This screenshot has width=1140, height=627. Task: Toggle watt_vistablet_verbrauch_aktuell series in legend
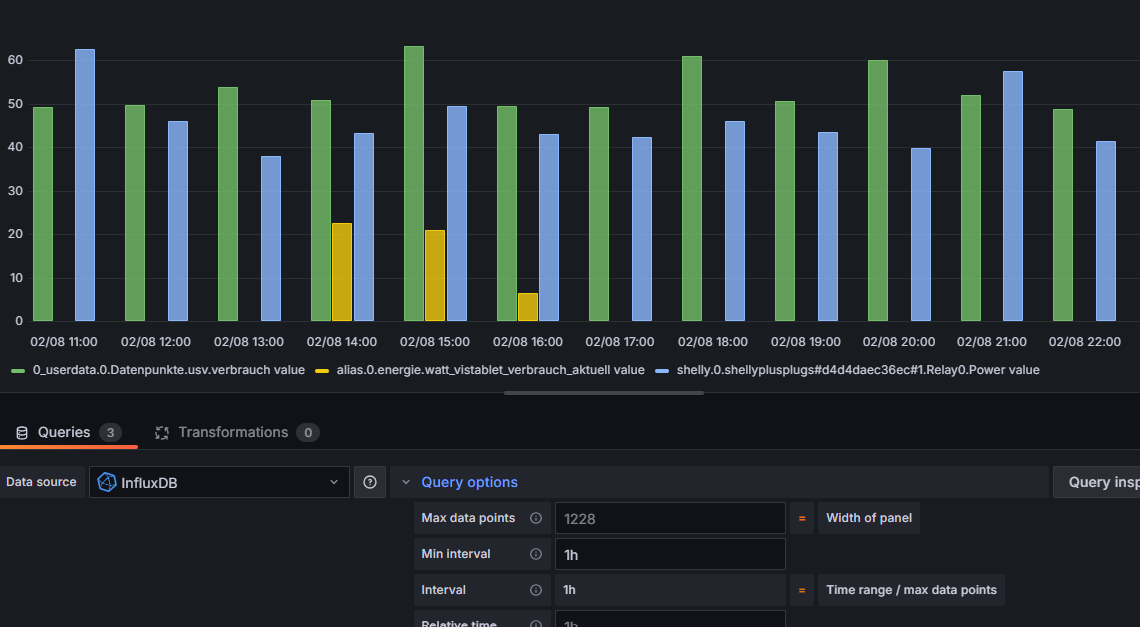[x=490, y=370]
